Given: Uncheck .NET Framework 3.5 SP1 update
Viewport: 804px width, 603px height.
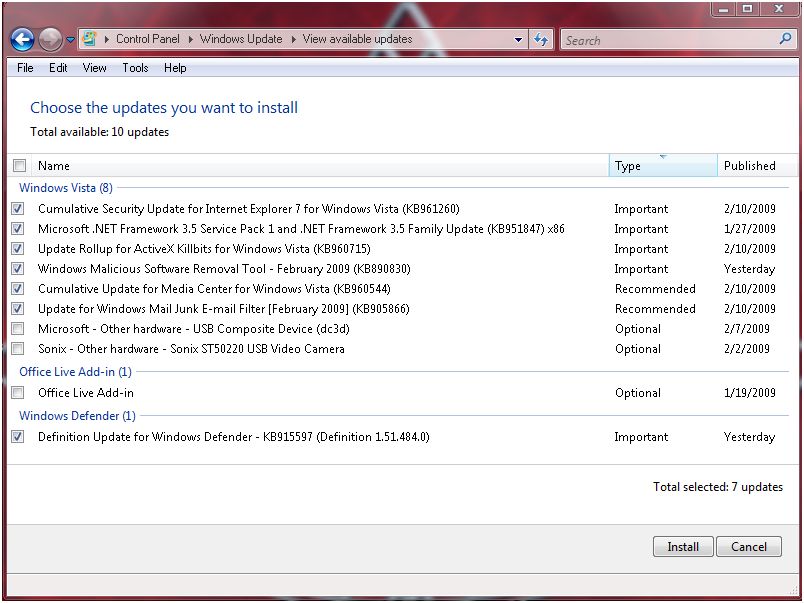Looking at the screenshot, I should coord(18,229).
